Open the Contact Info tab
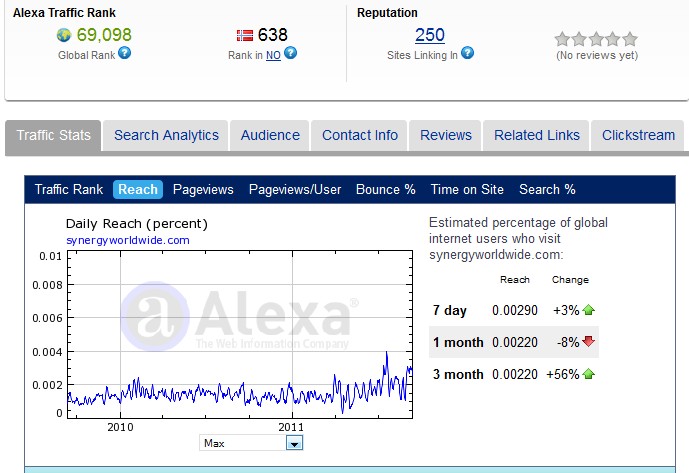 pyautogui.click(x=360, y=135)
